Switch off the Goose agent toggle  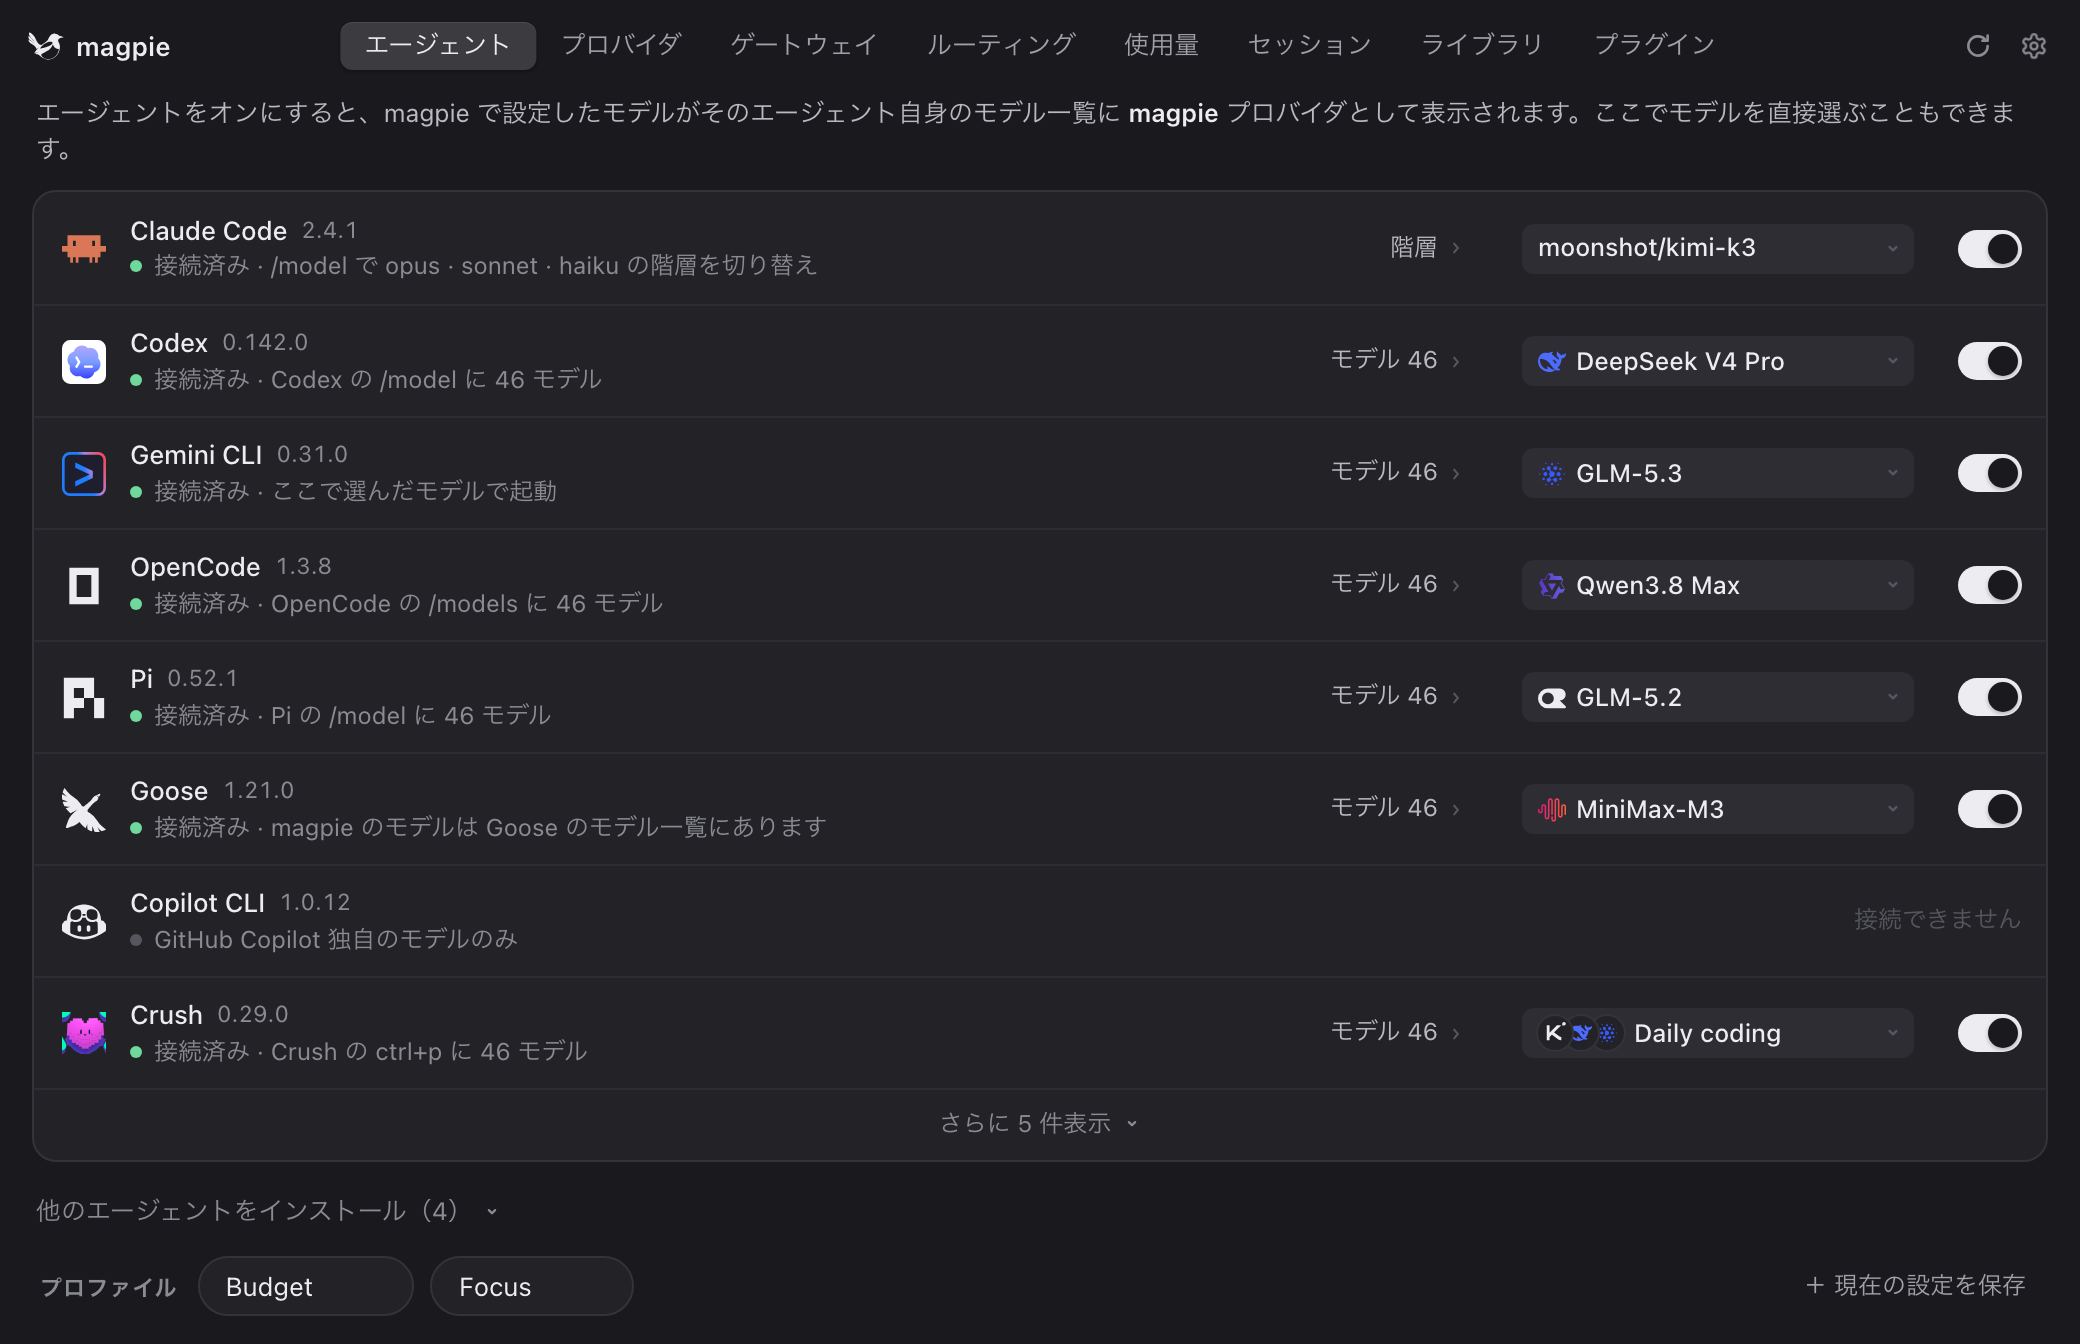pyautogui.click(x=1989, y=809)
